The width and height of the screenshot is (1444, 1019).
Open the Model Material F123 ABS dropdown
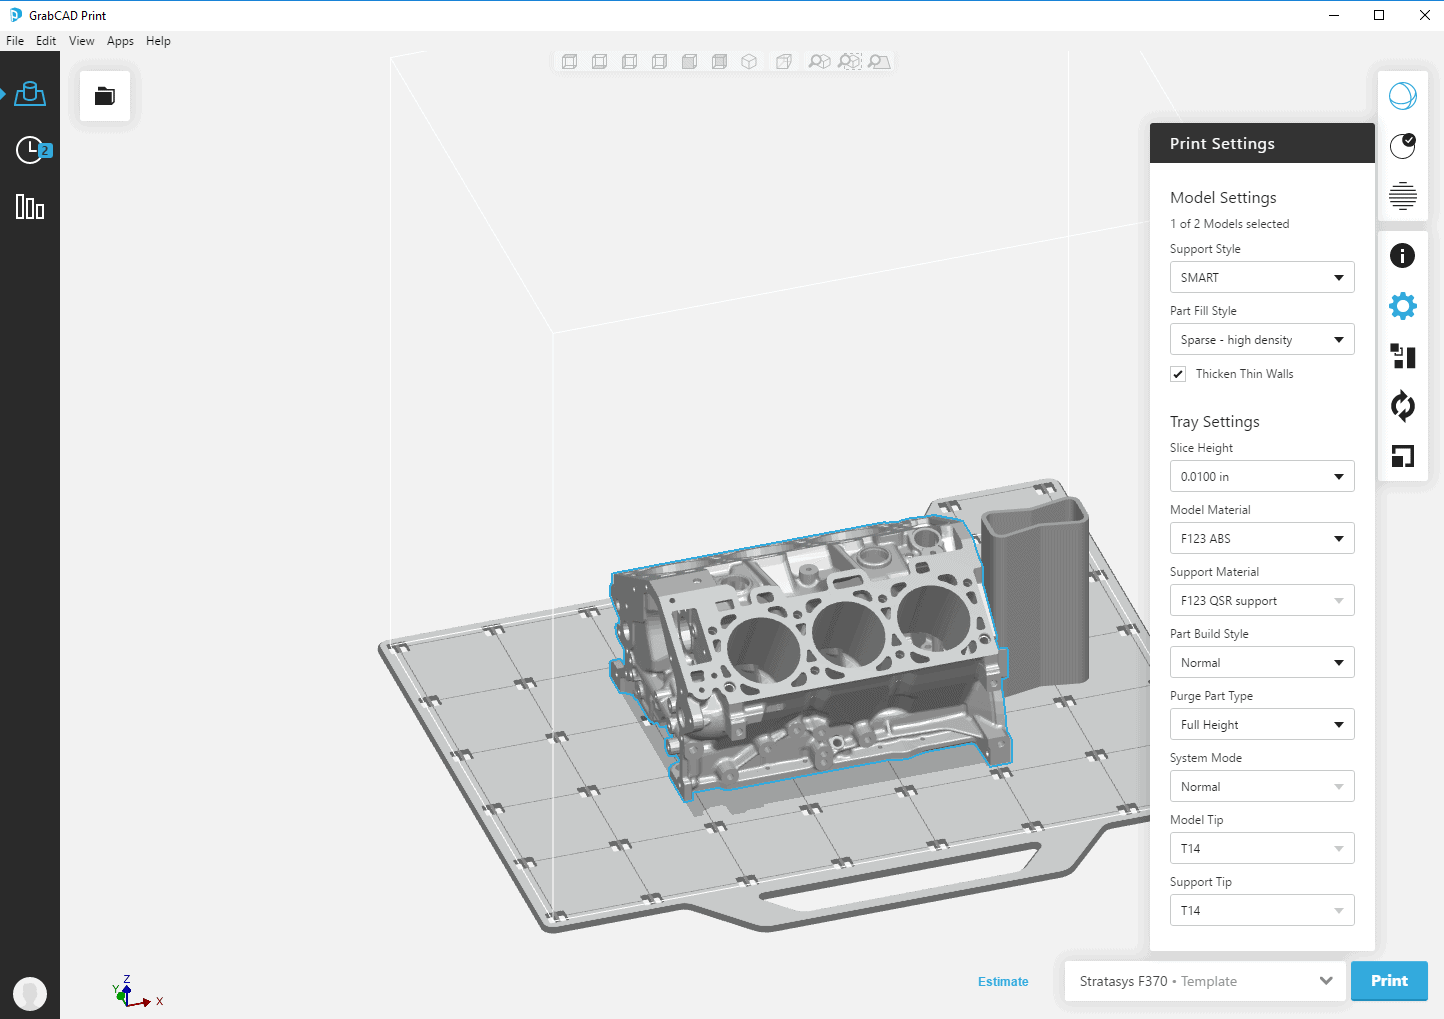[x=1262, y=538]
